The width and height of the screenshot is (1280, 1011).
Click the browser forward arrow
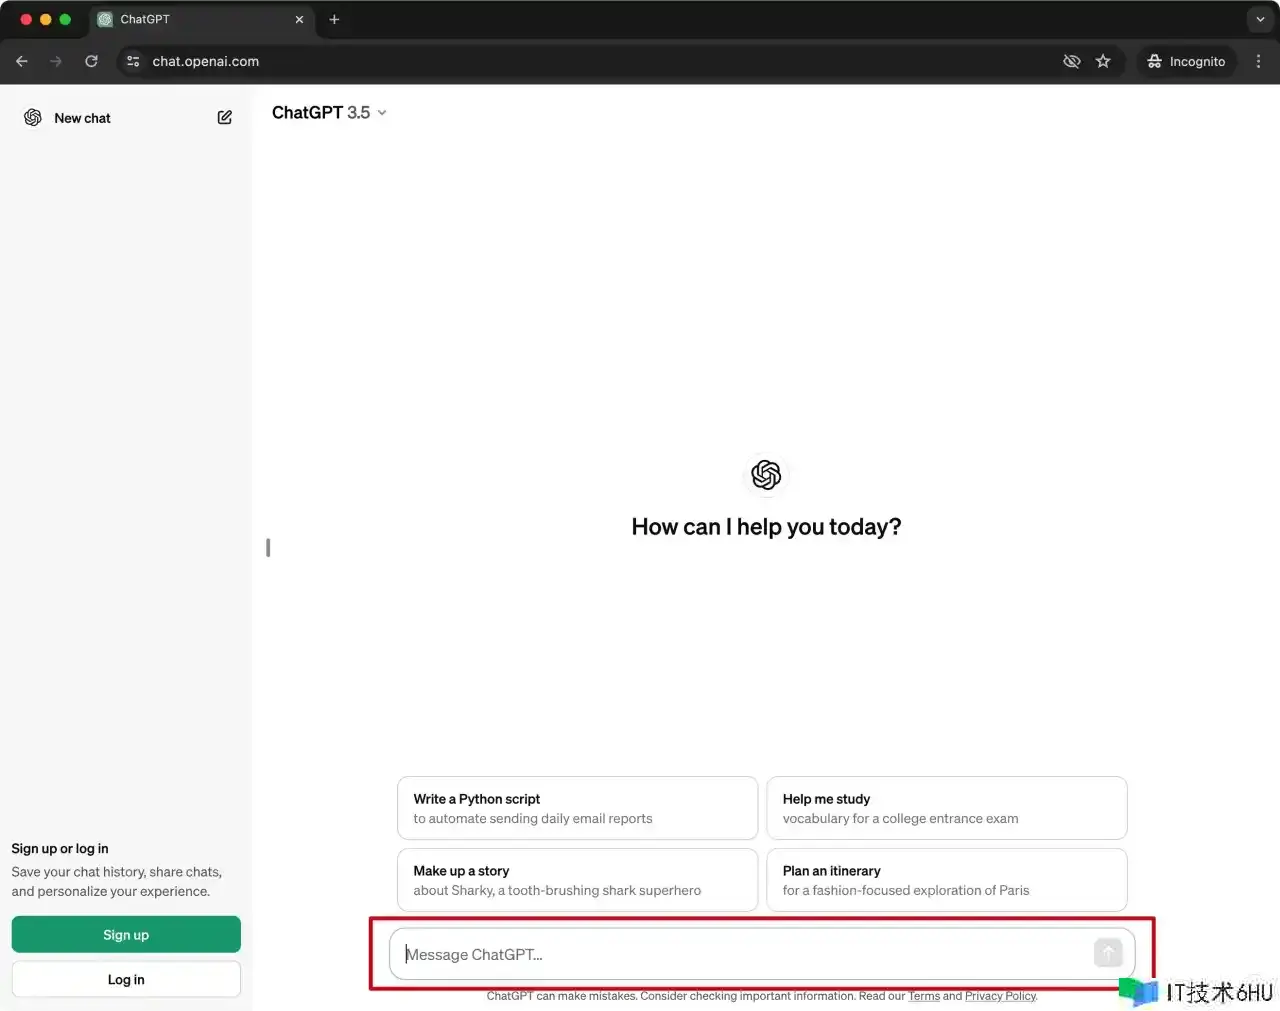click(x=56, y=61)
